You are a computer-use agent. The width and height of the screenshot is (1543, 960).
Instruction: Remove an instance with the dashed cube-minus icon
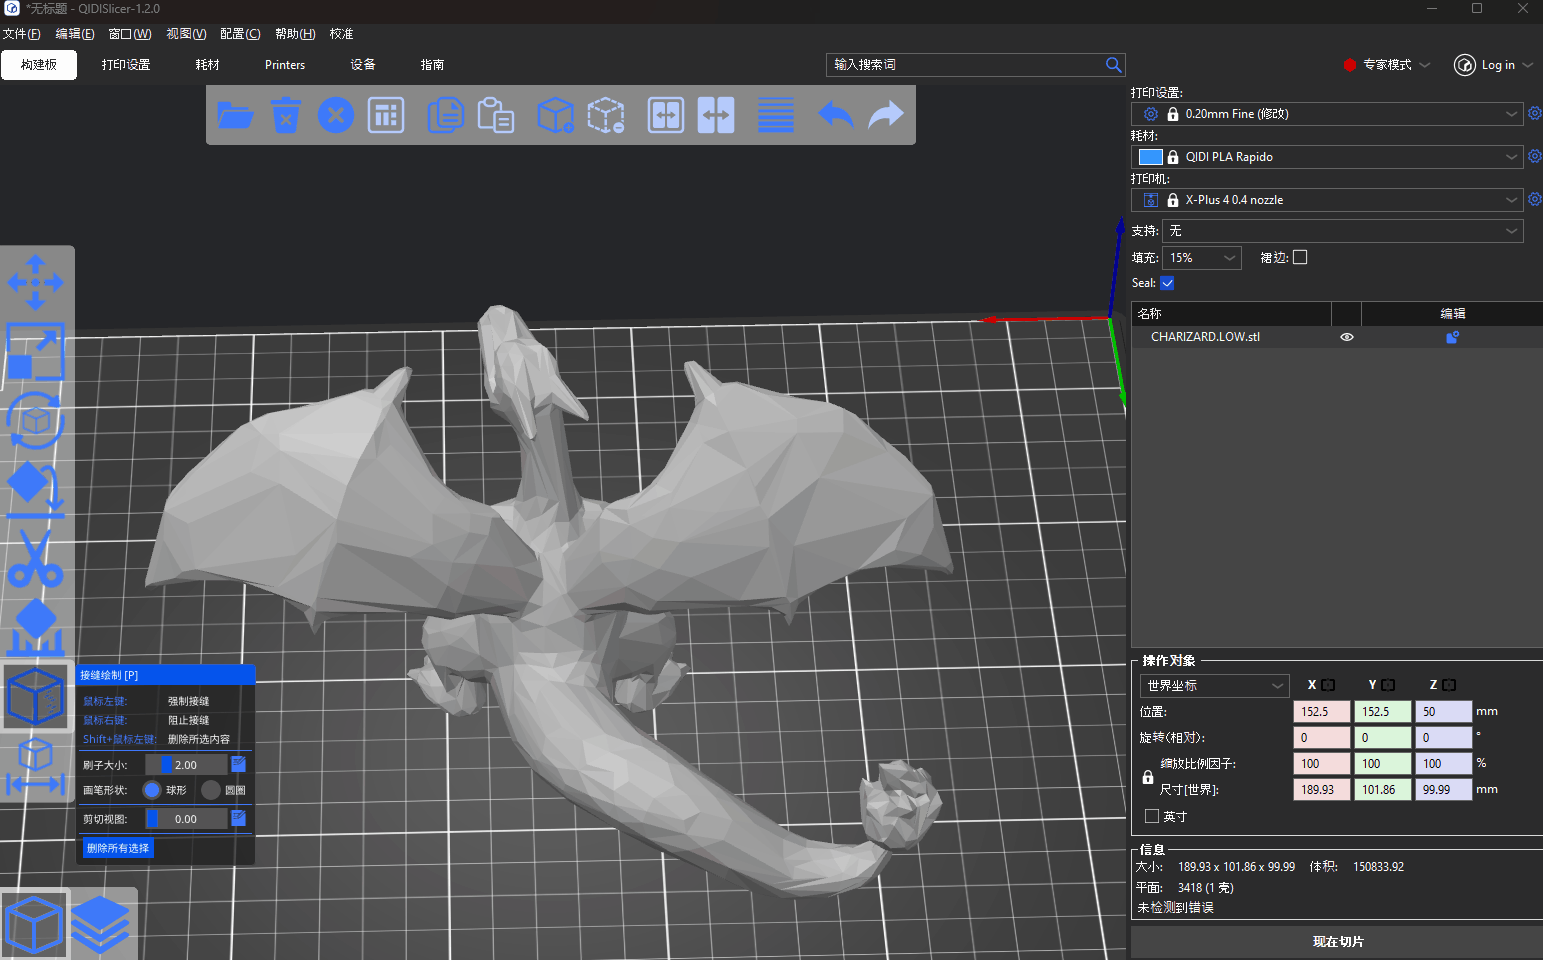[606, 115]
